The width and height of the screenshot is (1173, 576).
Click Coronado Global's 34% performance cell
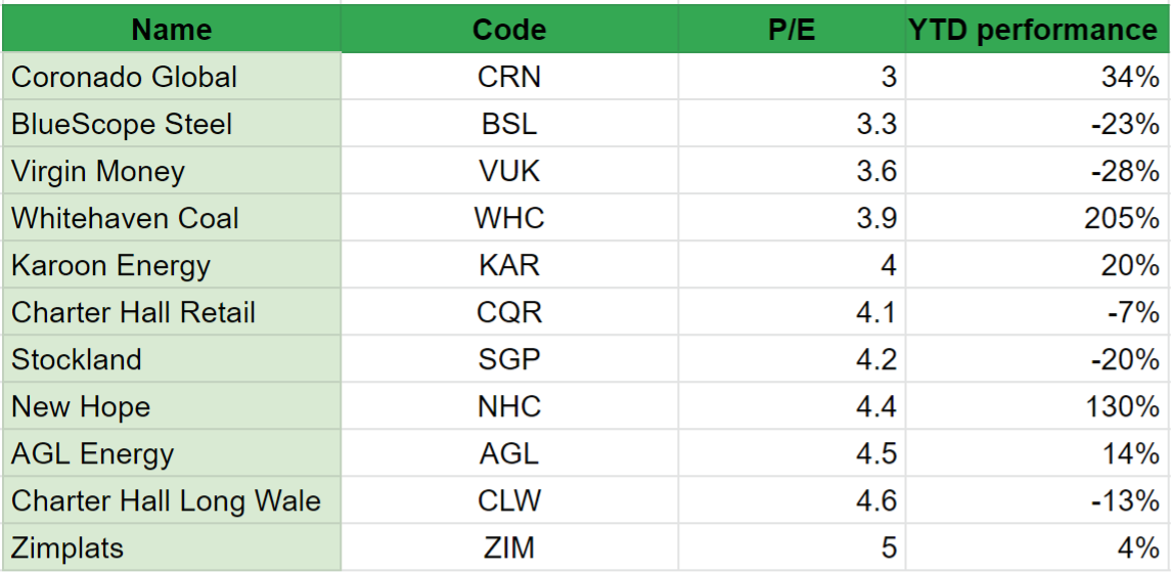(1038, 76)
